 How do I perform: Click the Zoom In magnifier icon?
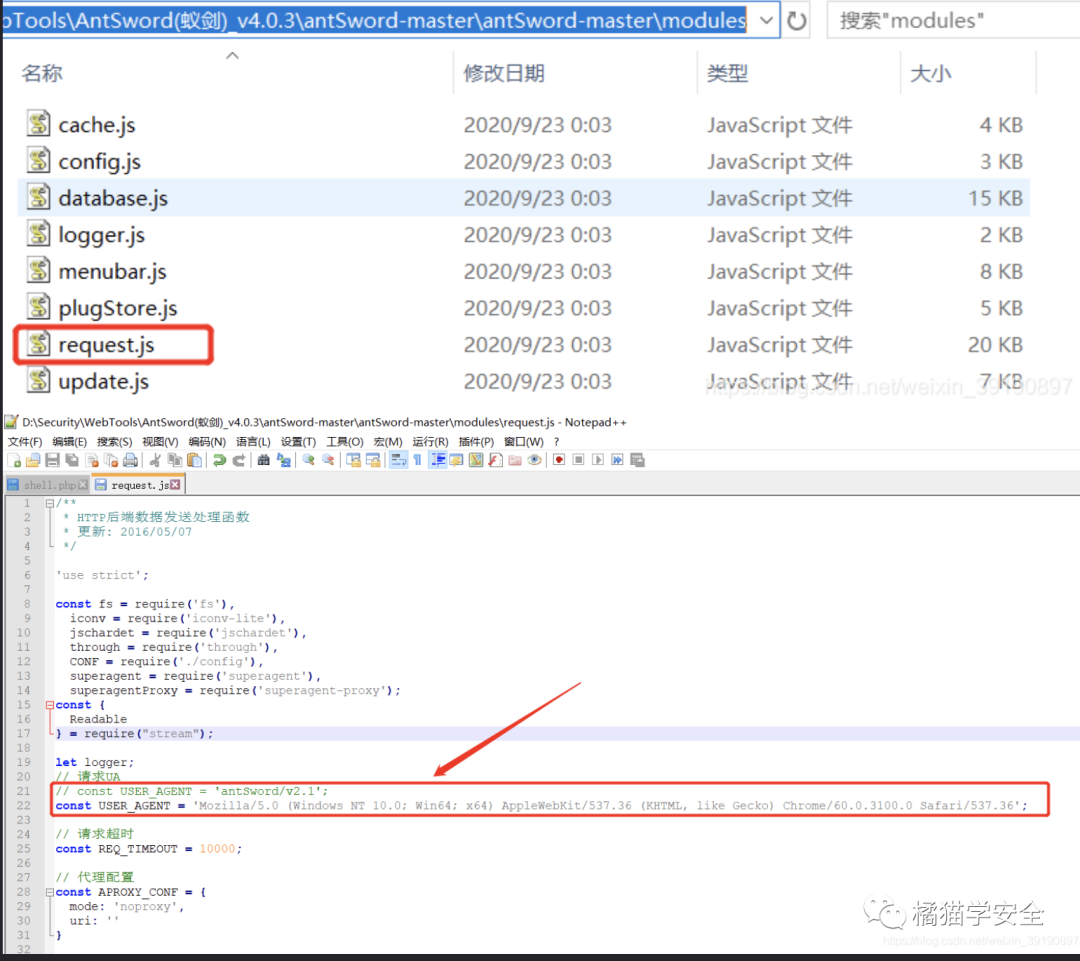point(309,460)
